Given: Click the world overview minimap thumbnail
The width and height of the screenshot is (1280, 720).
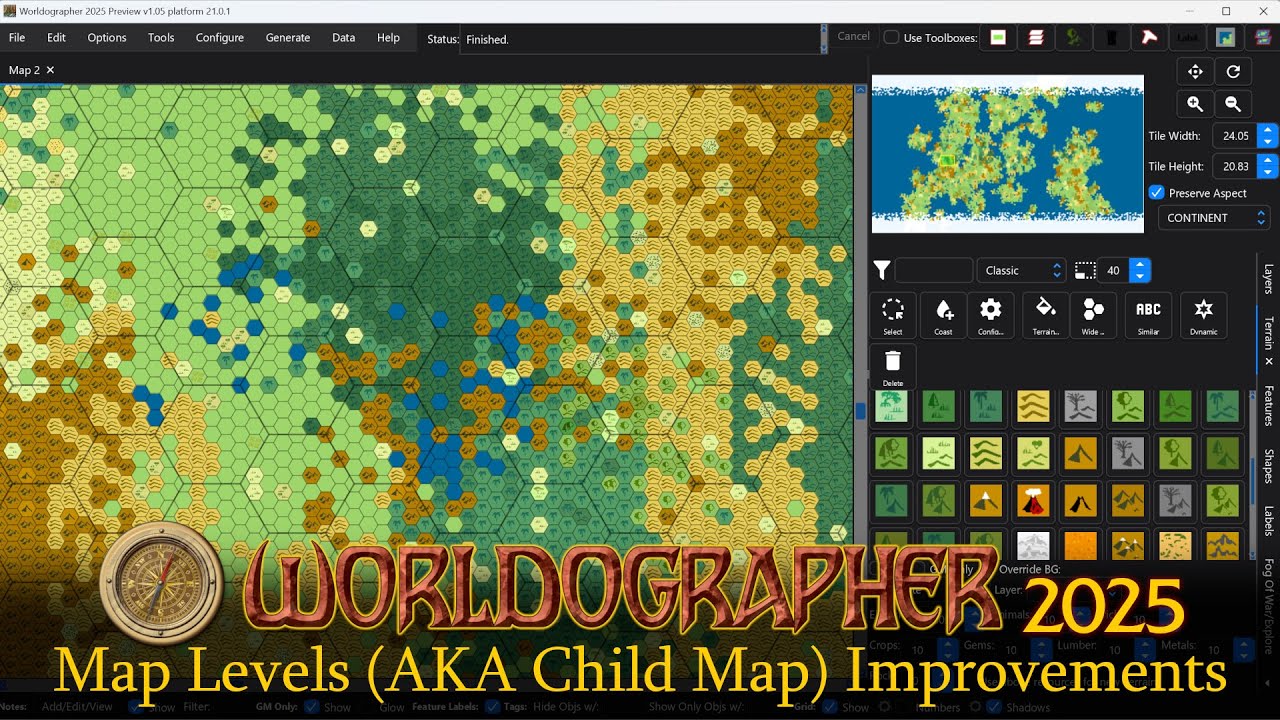Looking at the screenshot, I should pos(1008,154).
